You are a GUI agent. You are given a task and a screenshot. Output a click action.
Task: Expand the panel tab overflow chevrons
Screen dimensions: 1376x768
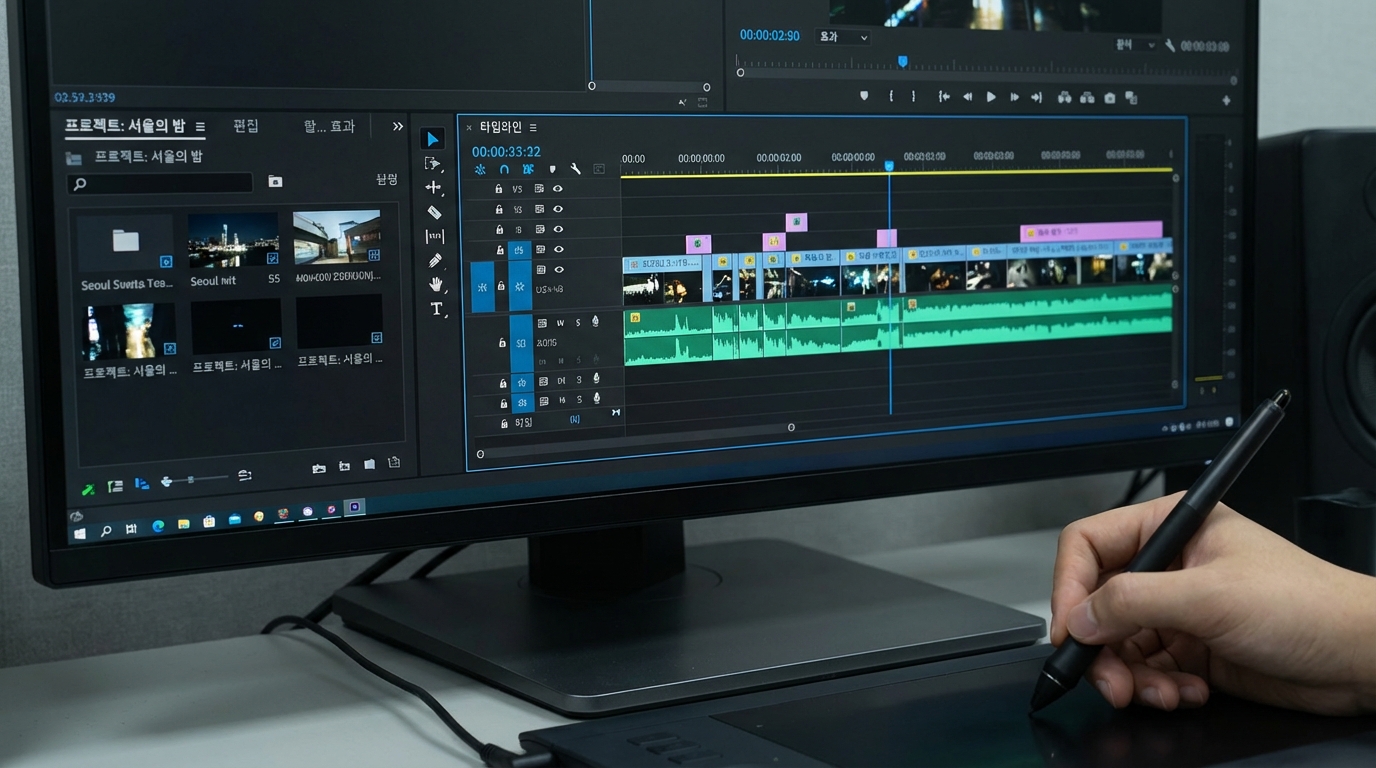pos(398,126)
